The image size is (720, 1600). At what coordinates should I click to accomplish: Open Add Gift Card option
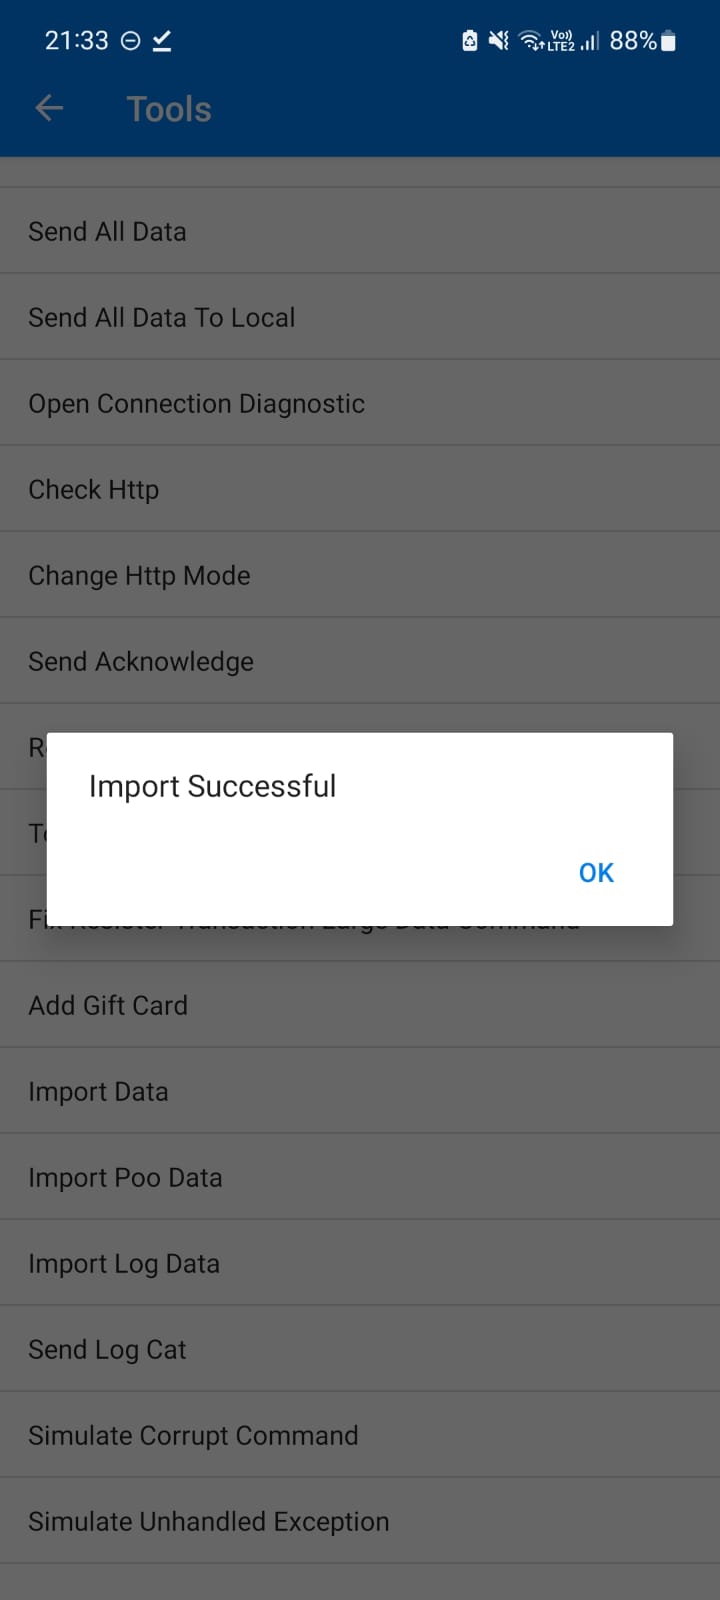[x=360, y=1005]
